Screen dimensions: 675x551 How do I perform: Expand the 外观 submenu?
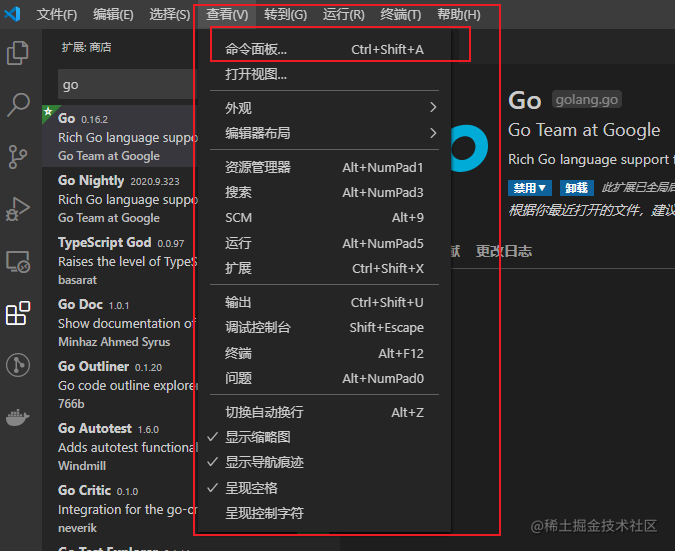[x=324, y=108]
